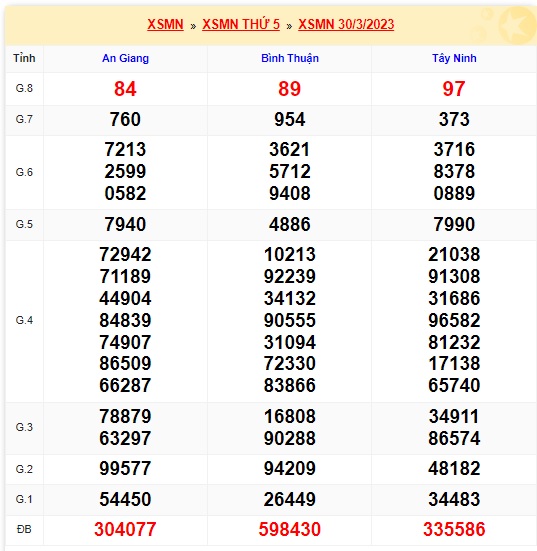
Task: Click the Tây Ninh province header
Action: click(454, 58)
